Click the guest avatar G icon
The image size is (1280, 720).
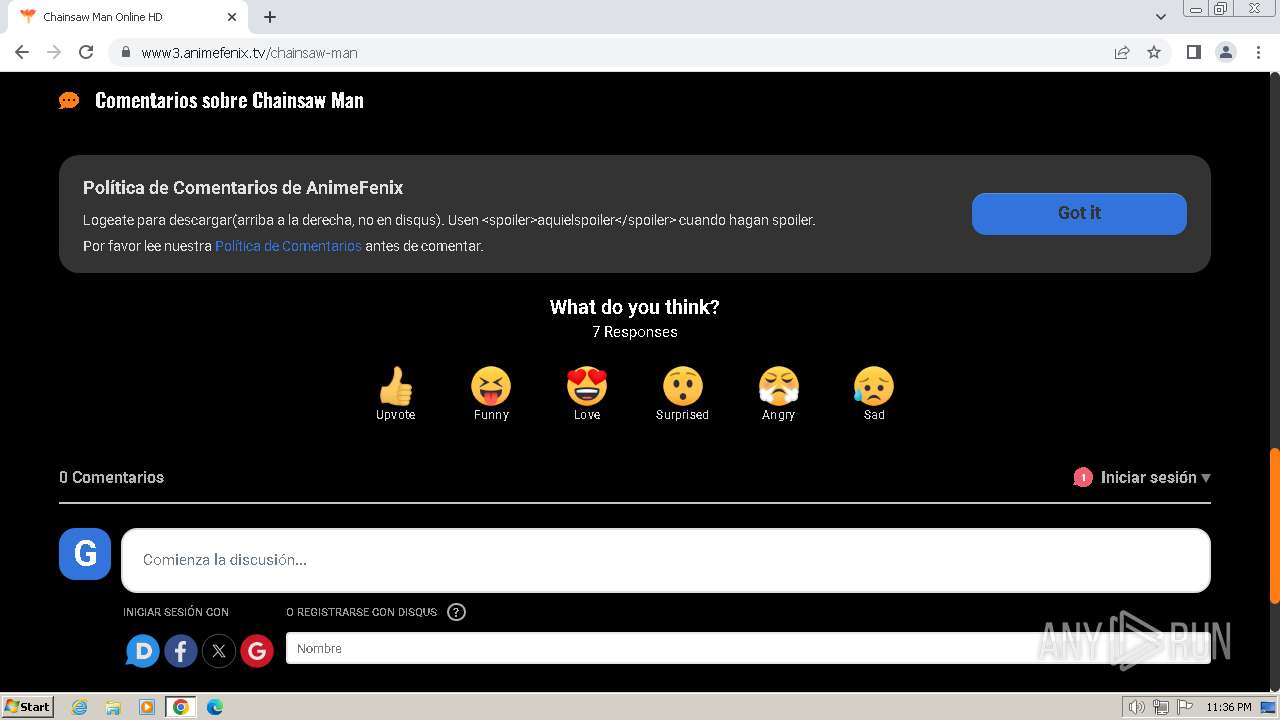pyautogui.click(x=85, y=554)
